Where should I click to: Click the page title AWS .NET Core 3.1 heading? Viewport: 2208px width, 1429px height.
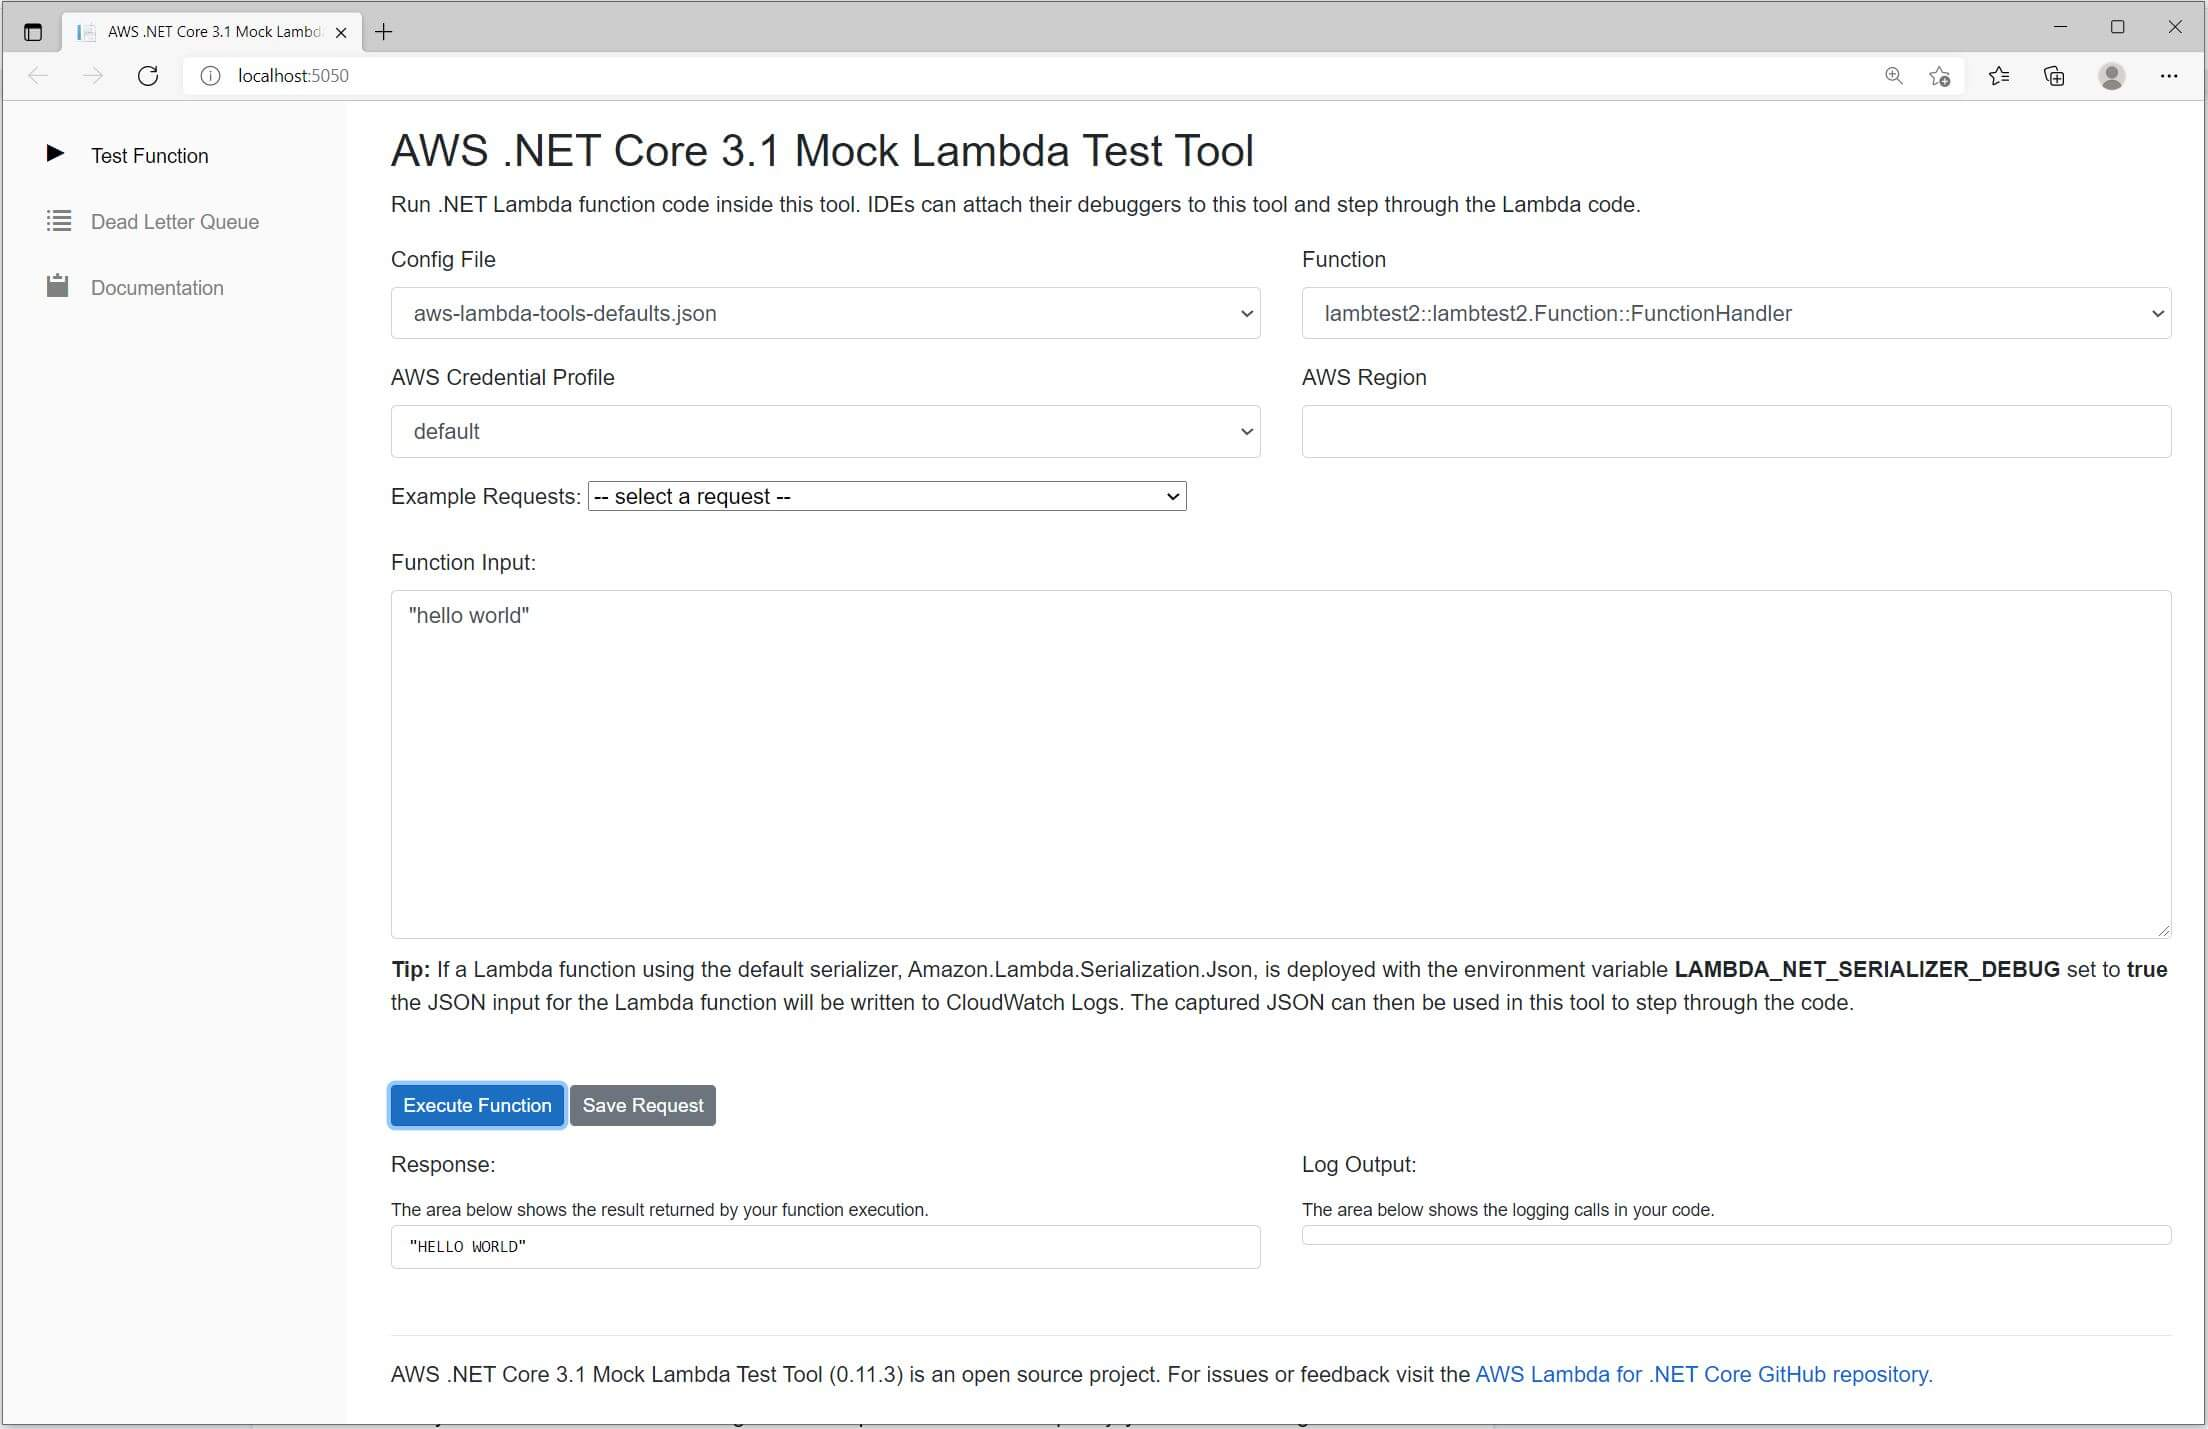[822, 151]
